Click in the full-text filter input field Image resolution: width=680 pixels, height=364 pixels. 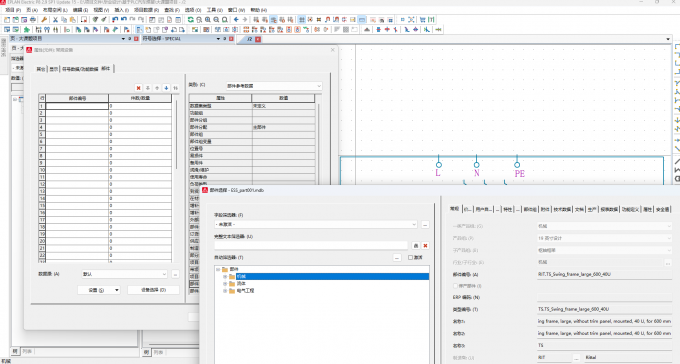click(x=311, y=246)
